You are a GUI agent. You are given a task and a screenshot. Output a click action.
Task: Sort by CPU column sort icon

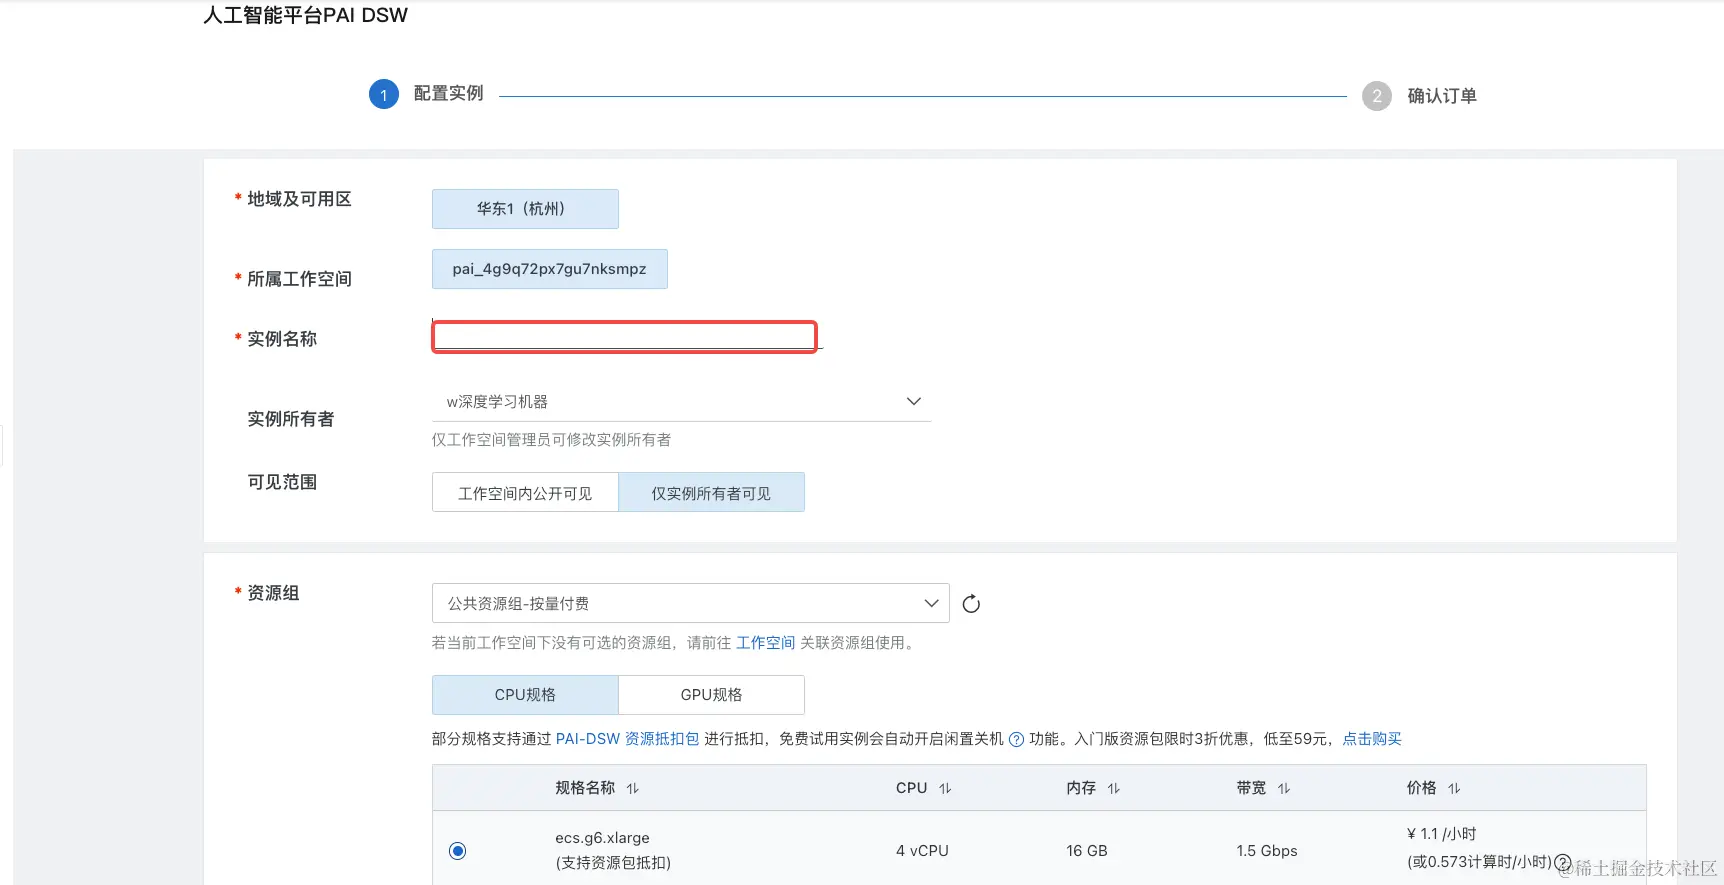pos(945,789)
